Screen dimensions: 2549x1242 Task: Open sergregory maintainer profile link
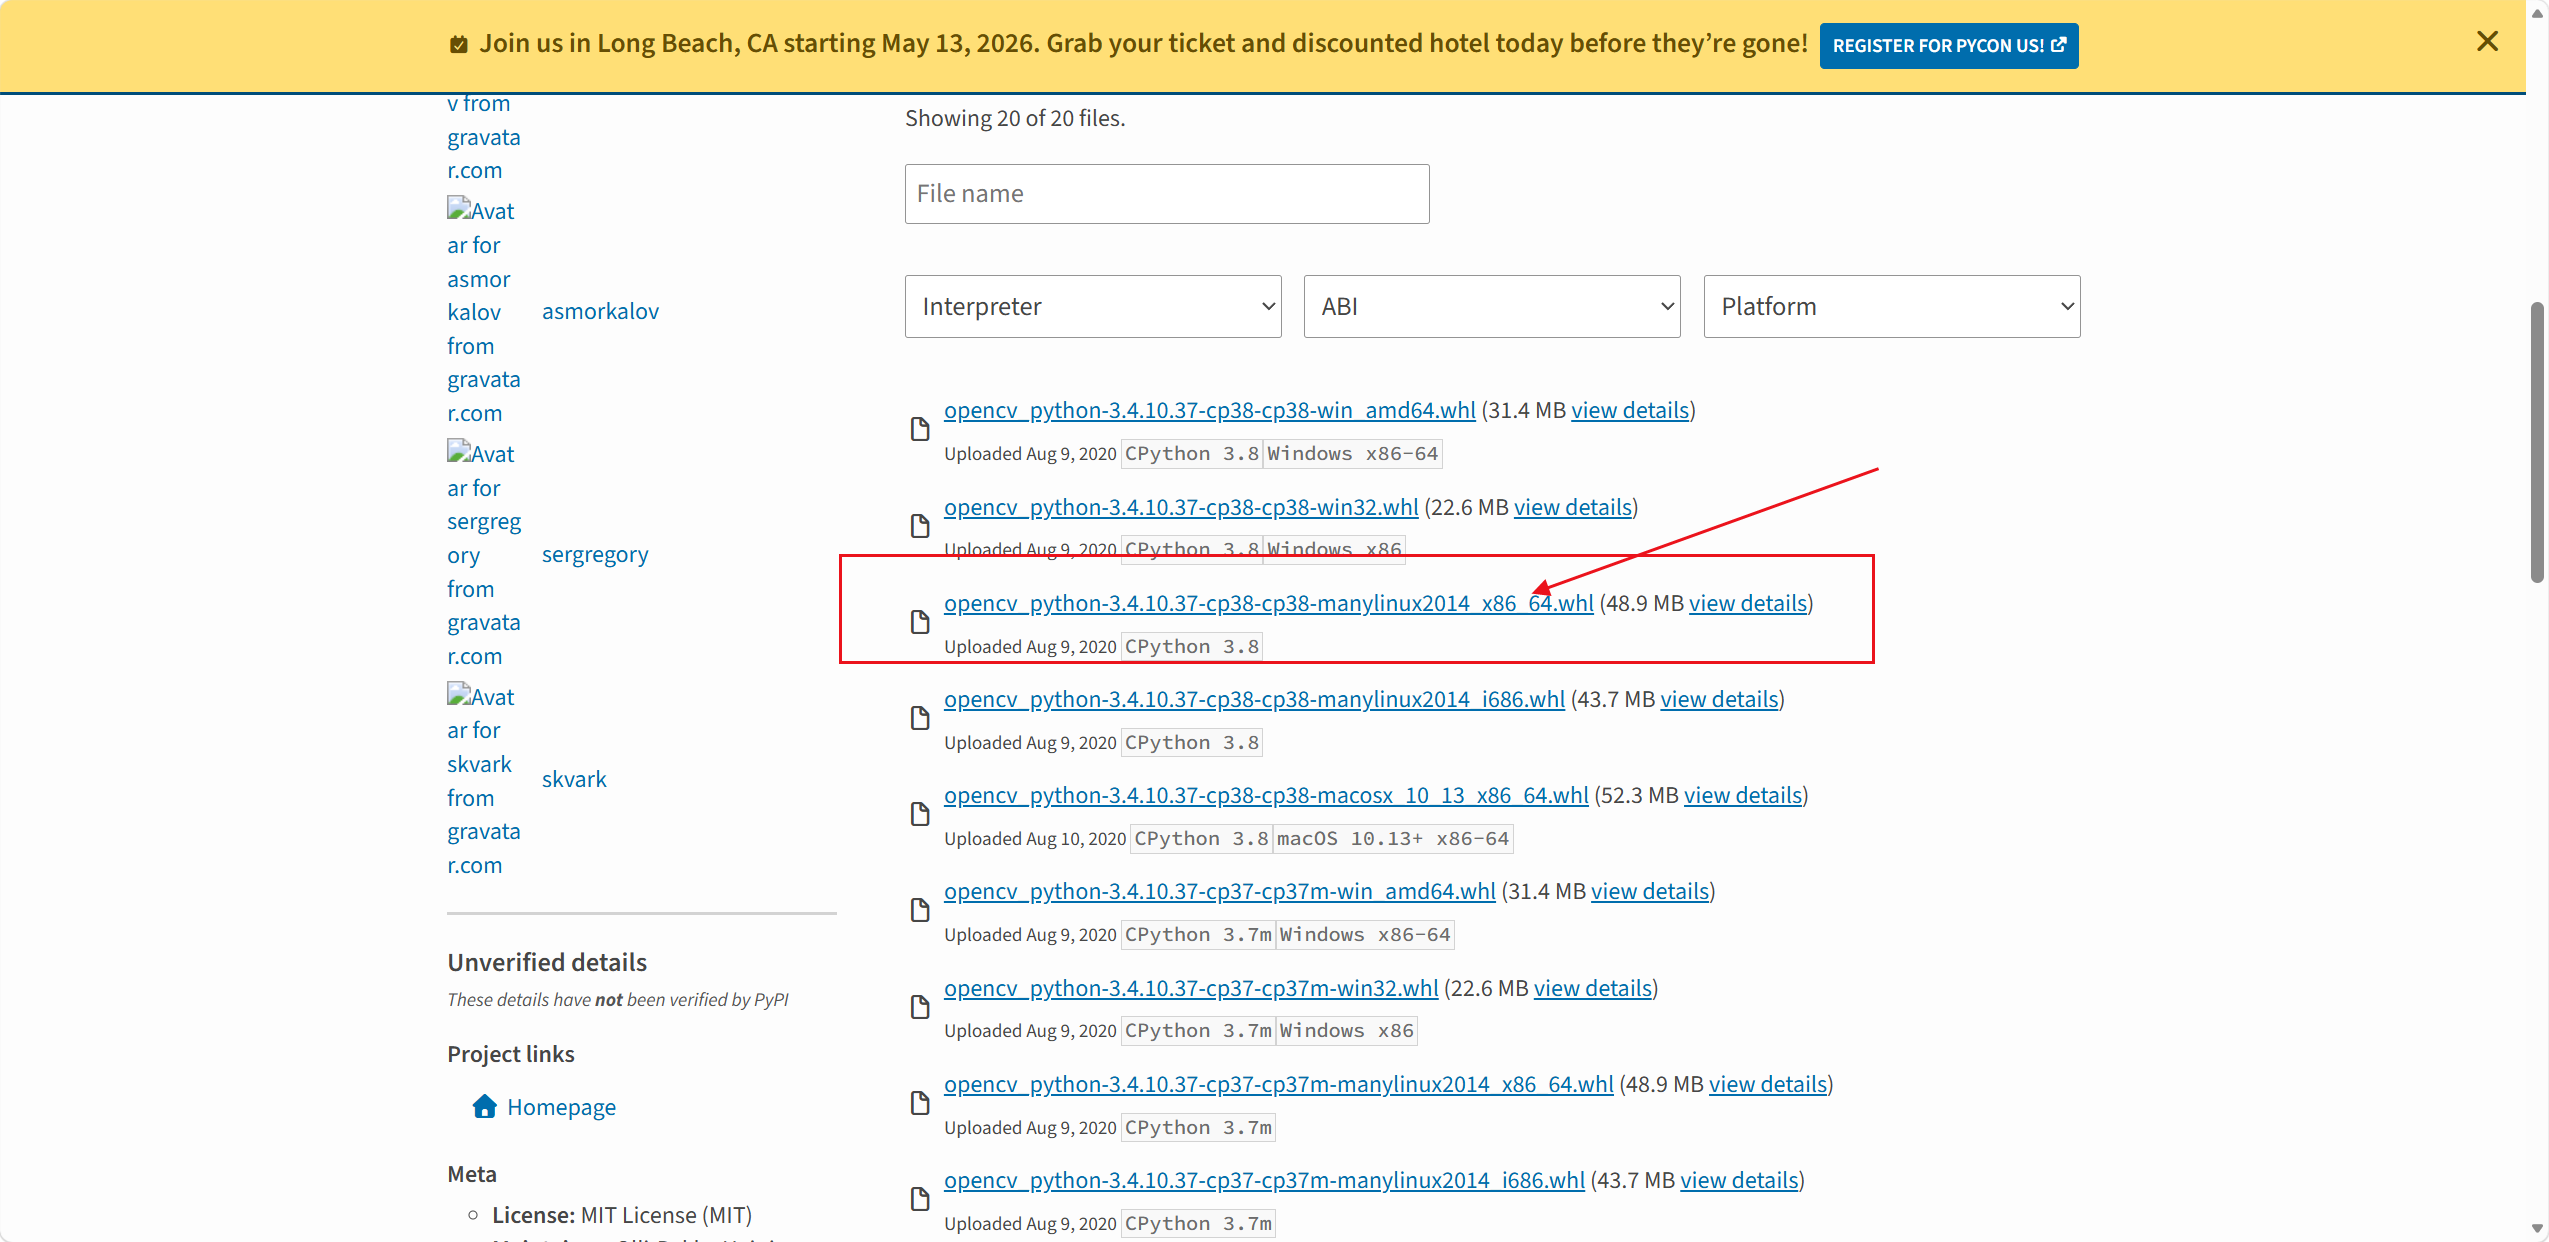pos(595,554)
